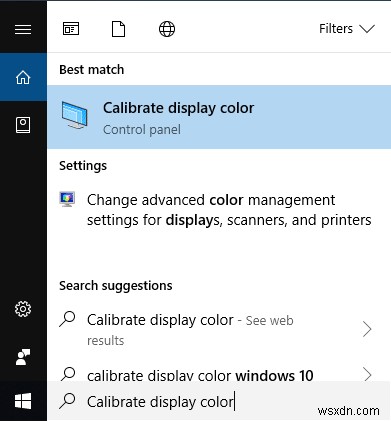
Task: Click the color management monitor icon
Action: click(67, 199)
